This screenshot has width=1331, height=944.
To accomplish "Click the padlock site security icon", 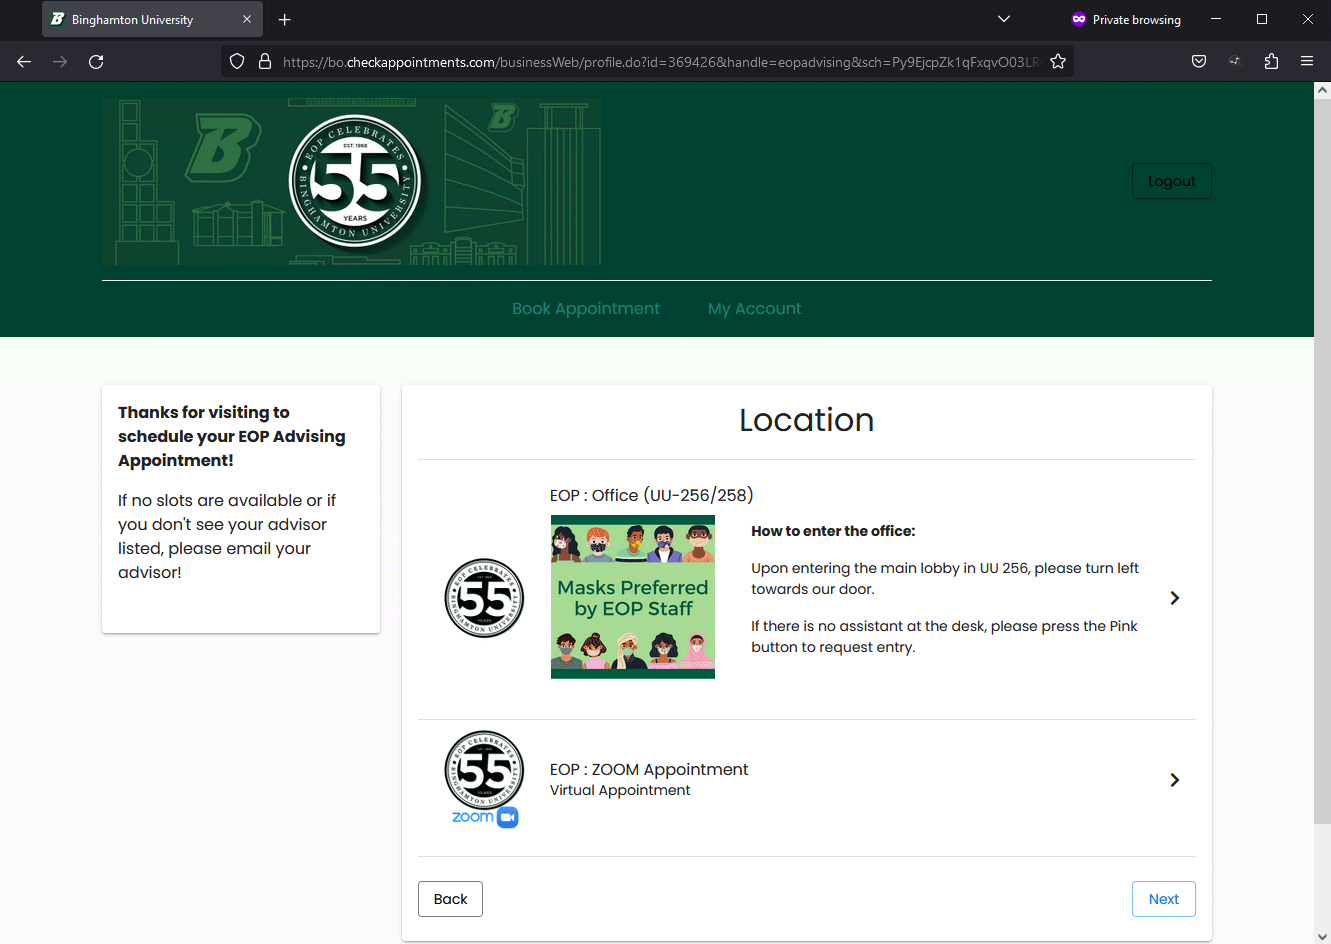I will (265, 62).
